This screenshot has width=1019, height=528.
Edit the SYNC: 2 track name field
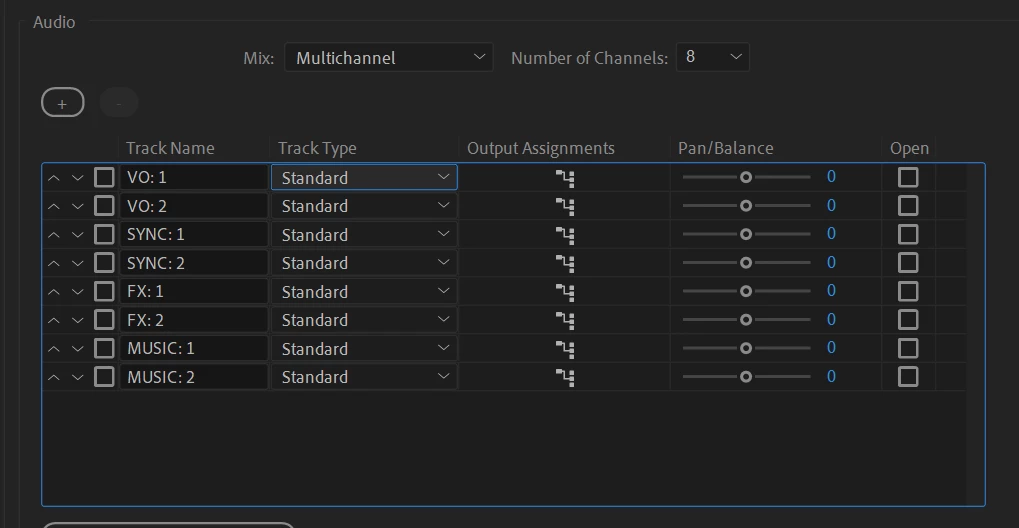(194, 263)
